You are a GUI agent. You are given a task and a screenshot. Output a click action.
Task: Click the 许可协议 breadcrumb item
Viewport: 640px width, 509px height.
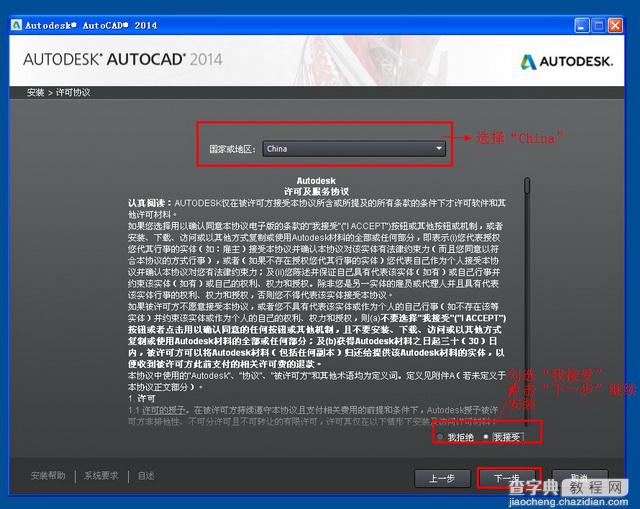pos(73,93)
